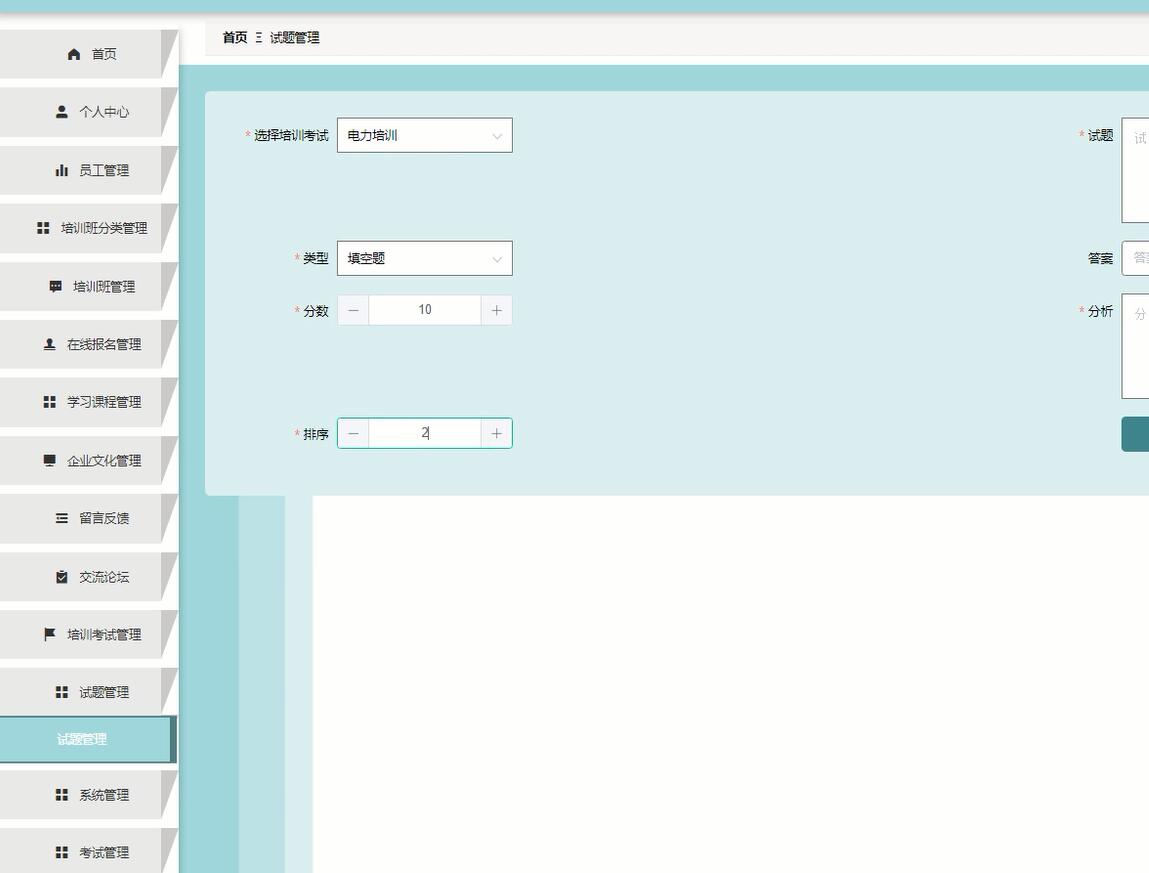Open 企业文化管理 menu item
Screen dimensions: 1149x873
(x=88, y=460)
